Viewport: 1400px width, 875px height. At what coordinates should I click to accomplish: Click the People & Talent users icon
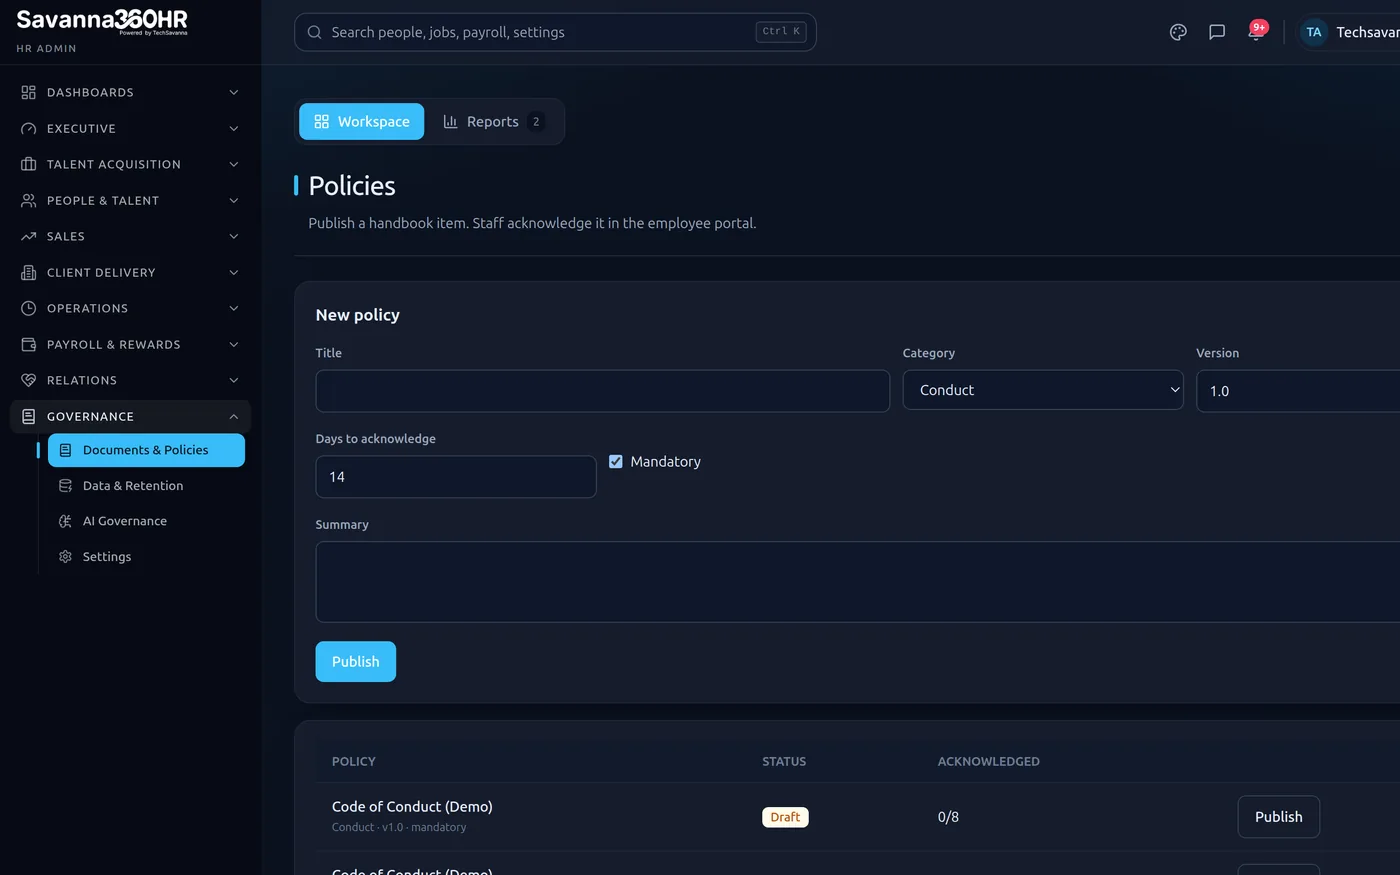point(28,200)
